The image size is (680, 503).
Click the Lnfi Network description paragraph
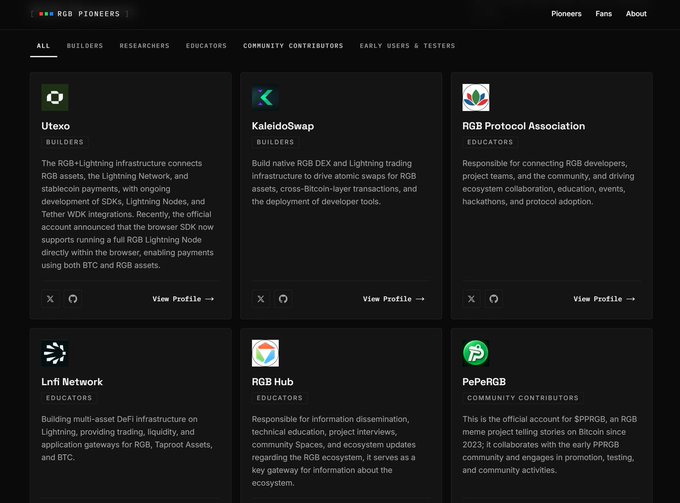pos(127,438)
